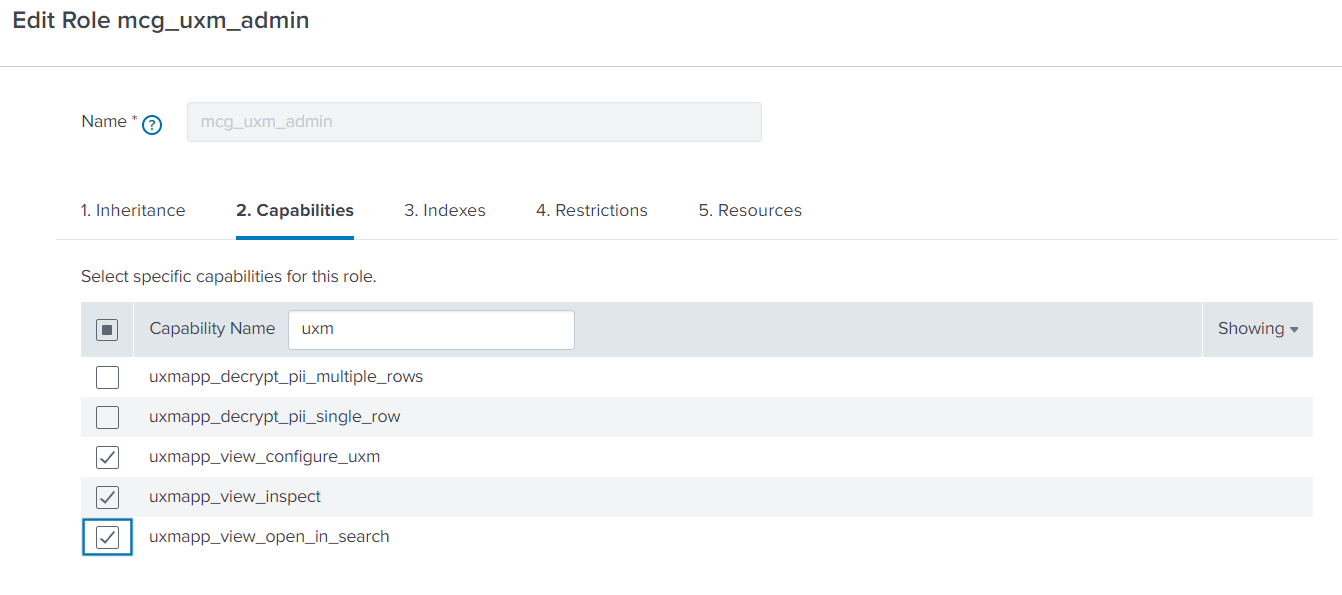1342x595 pixels.
Task: Untick the uxmapp_view_open_in_search checkbox
Action: pos(107,537)
